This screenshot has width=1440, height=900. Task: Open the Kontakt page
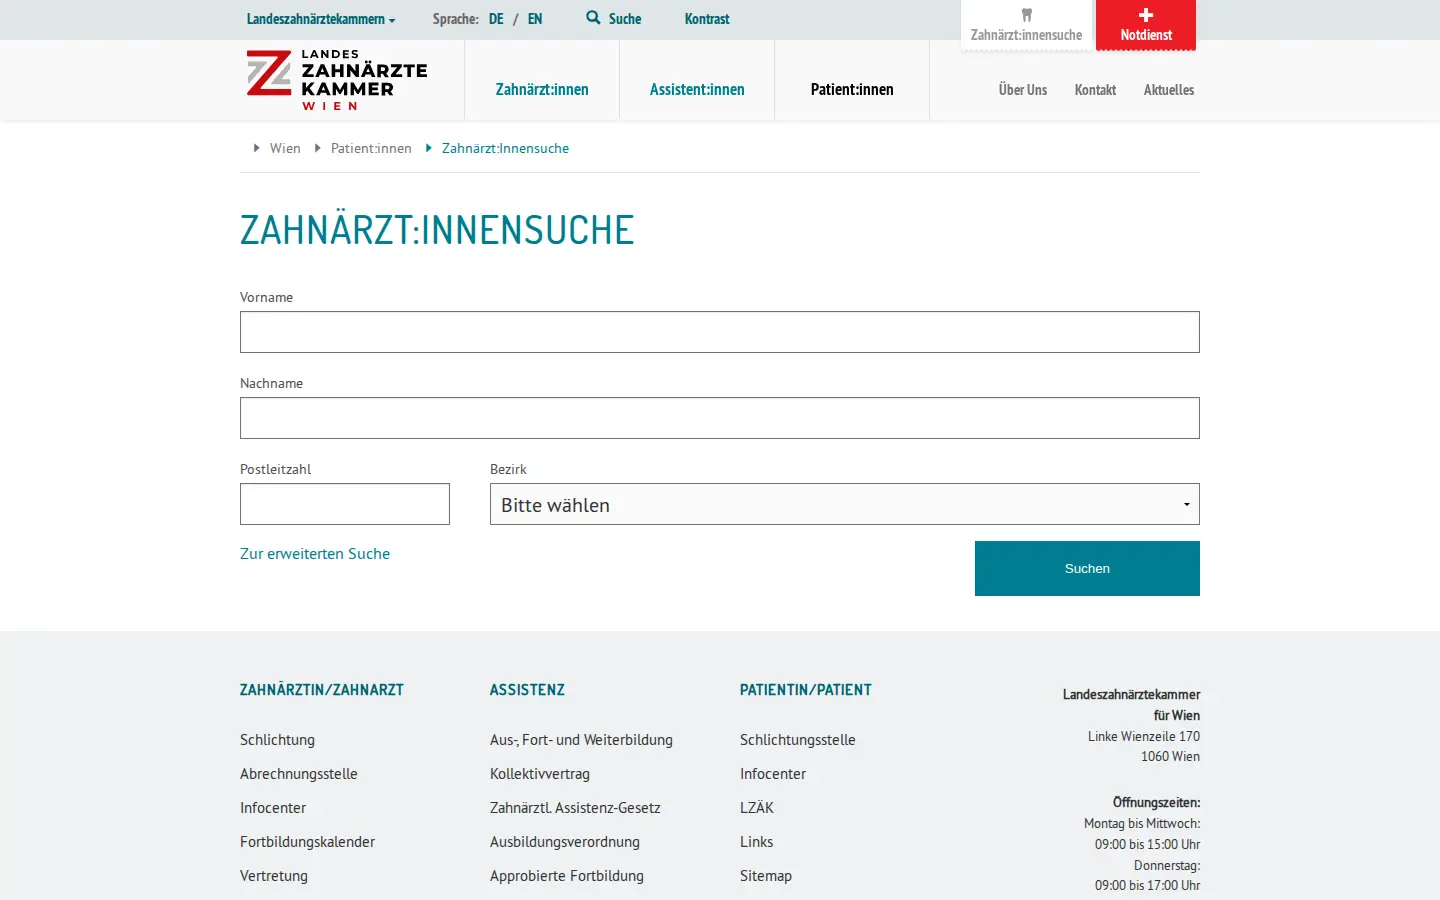tap(1095, 90)
